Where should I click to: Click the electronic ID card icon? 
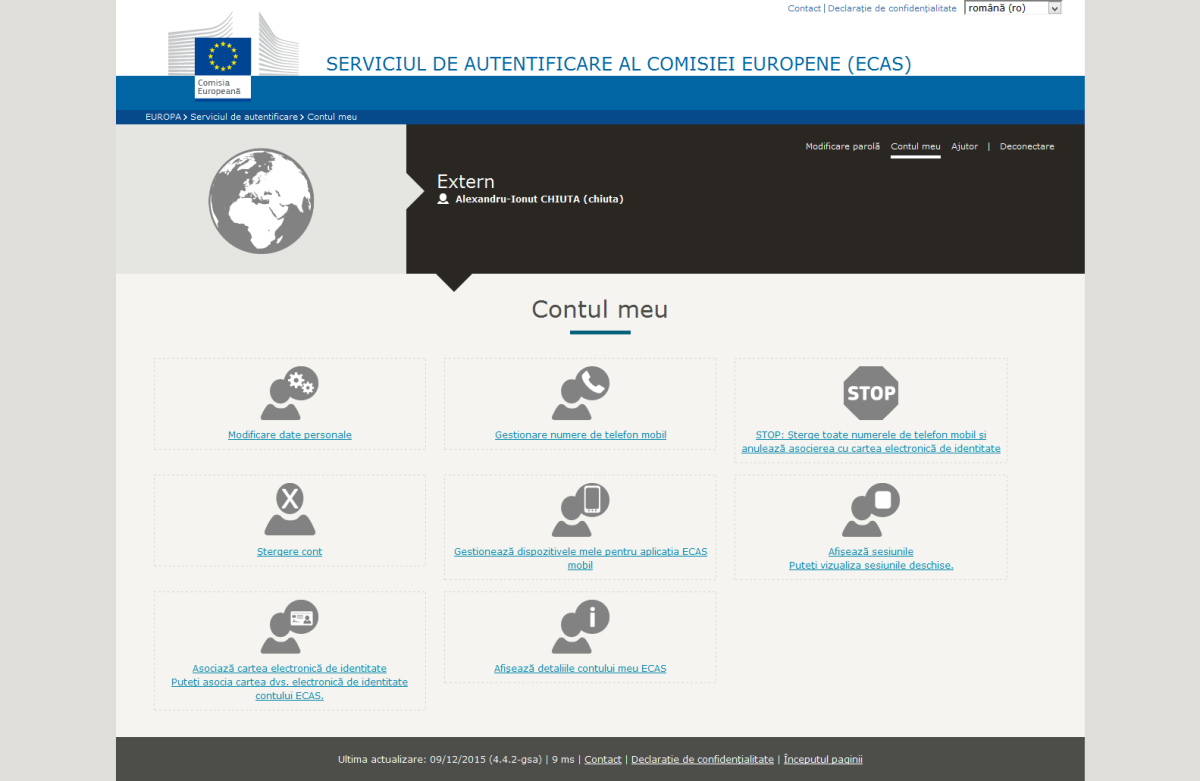[x=289, y=627]
